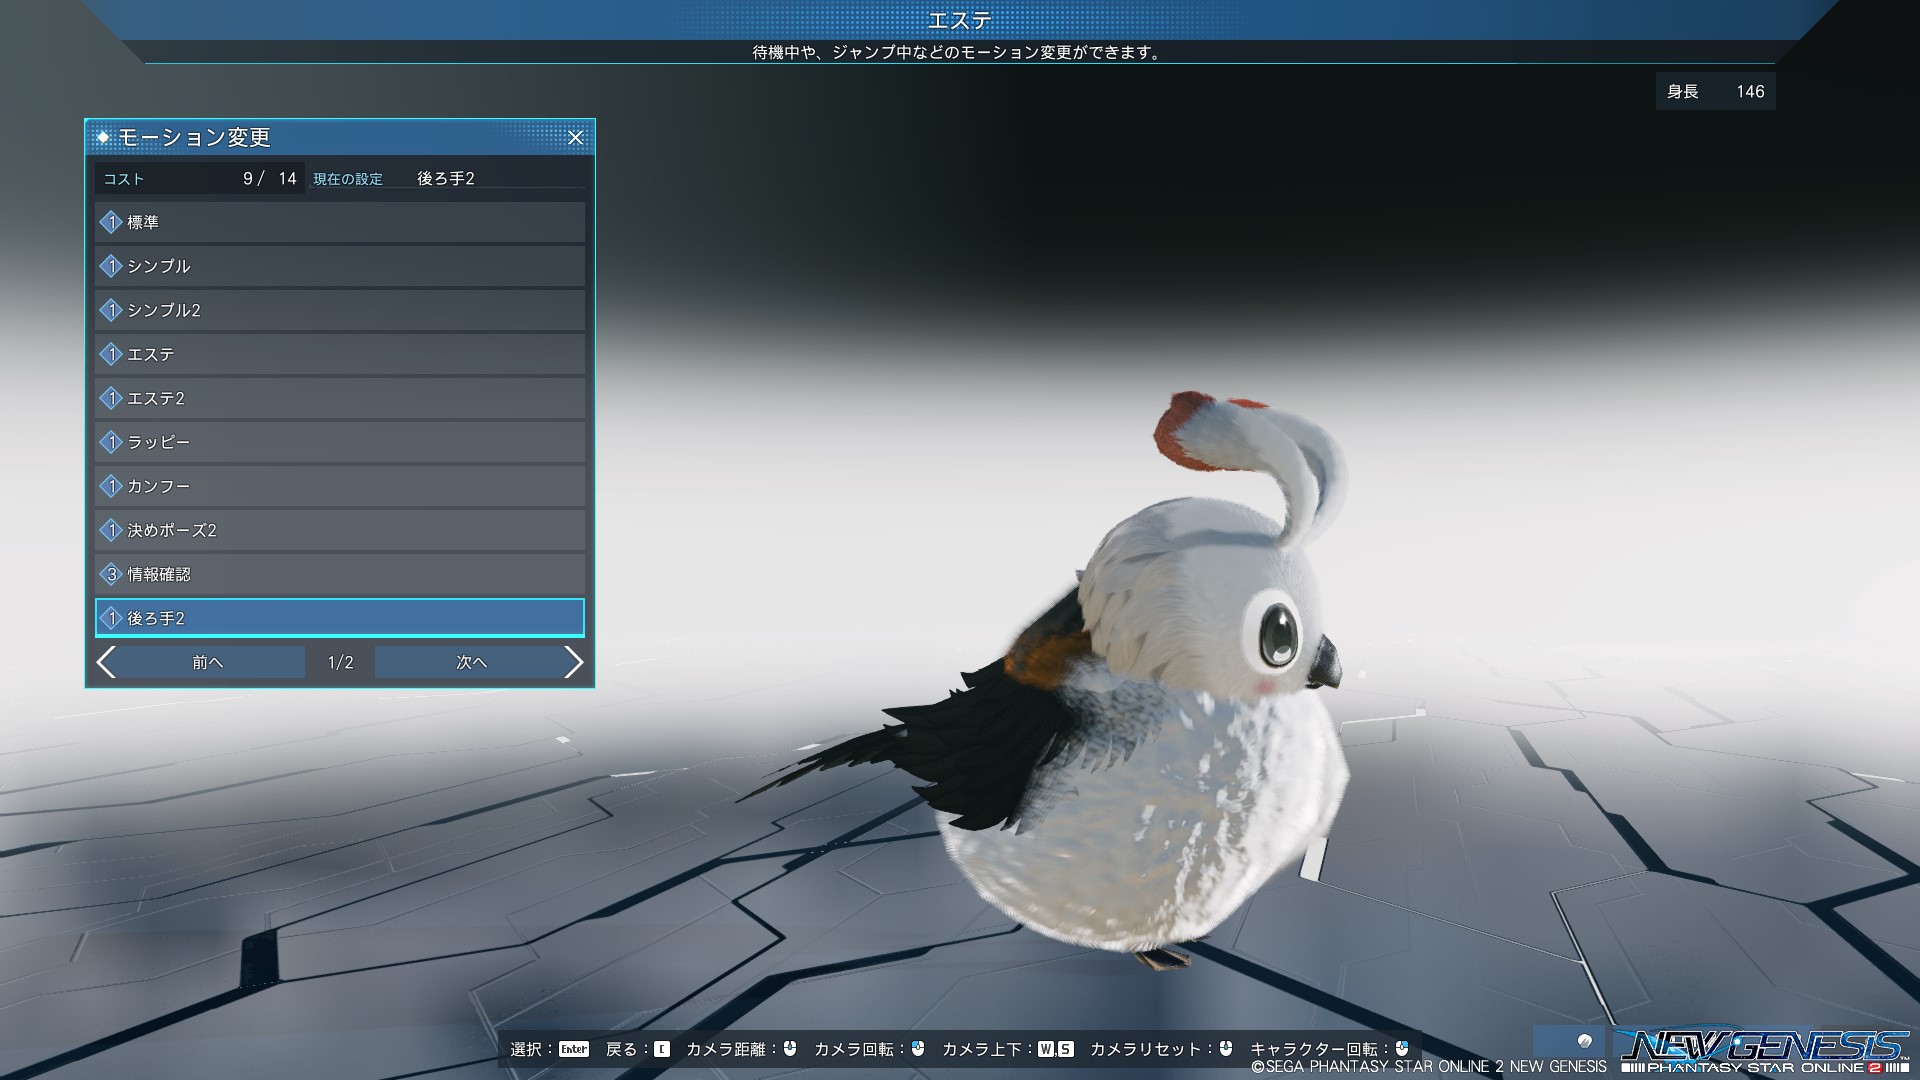This screenshot has height=1080, width=1920.
Task: Choose エステ2 from the motion list
Action: pos(340,398)
